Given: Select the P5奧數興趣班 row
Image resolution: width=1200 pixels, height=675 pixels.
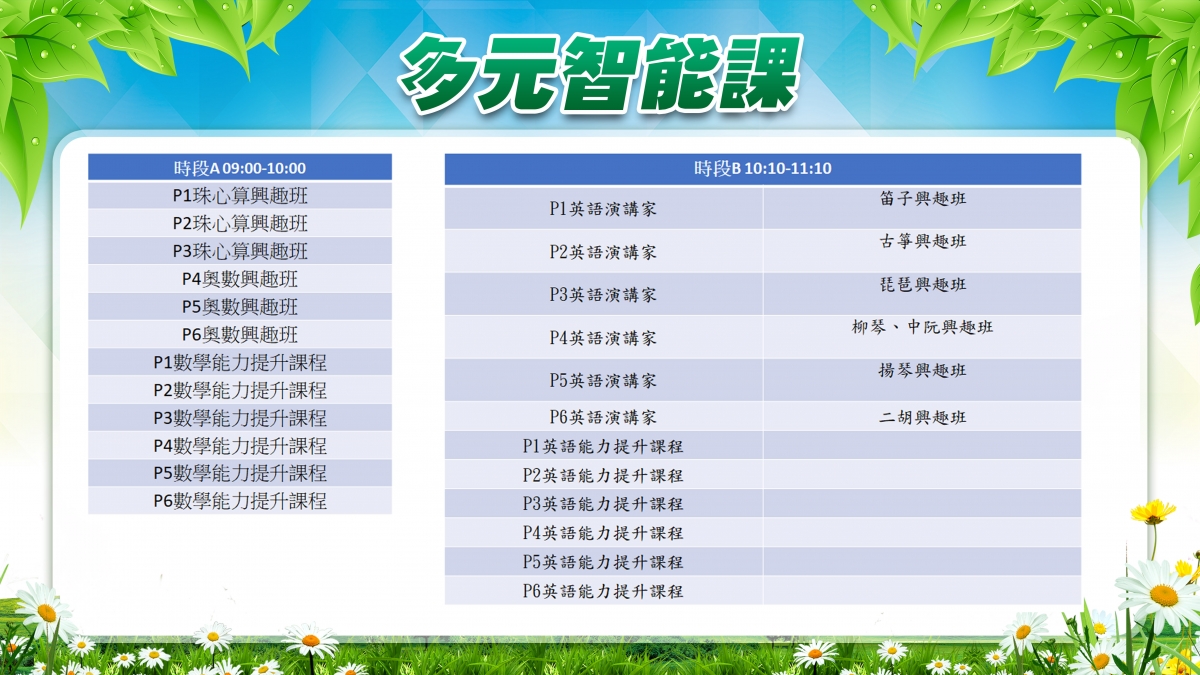Looking at the screenshot, I should point(240,306).
